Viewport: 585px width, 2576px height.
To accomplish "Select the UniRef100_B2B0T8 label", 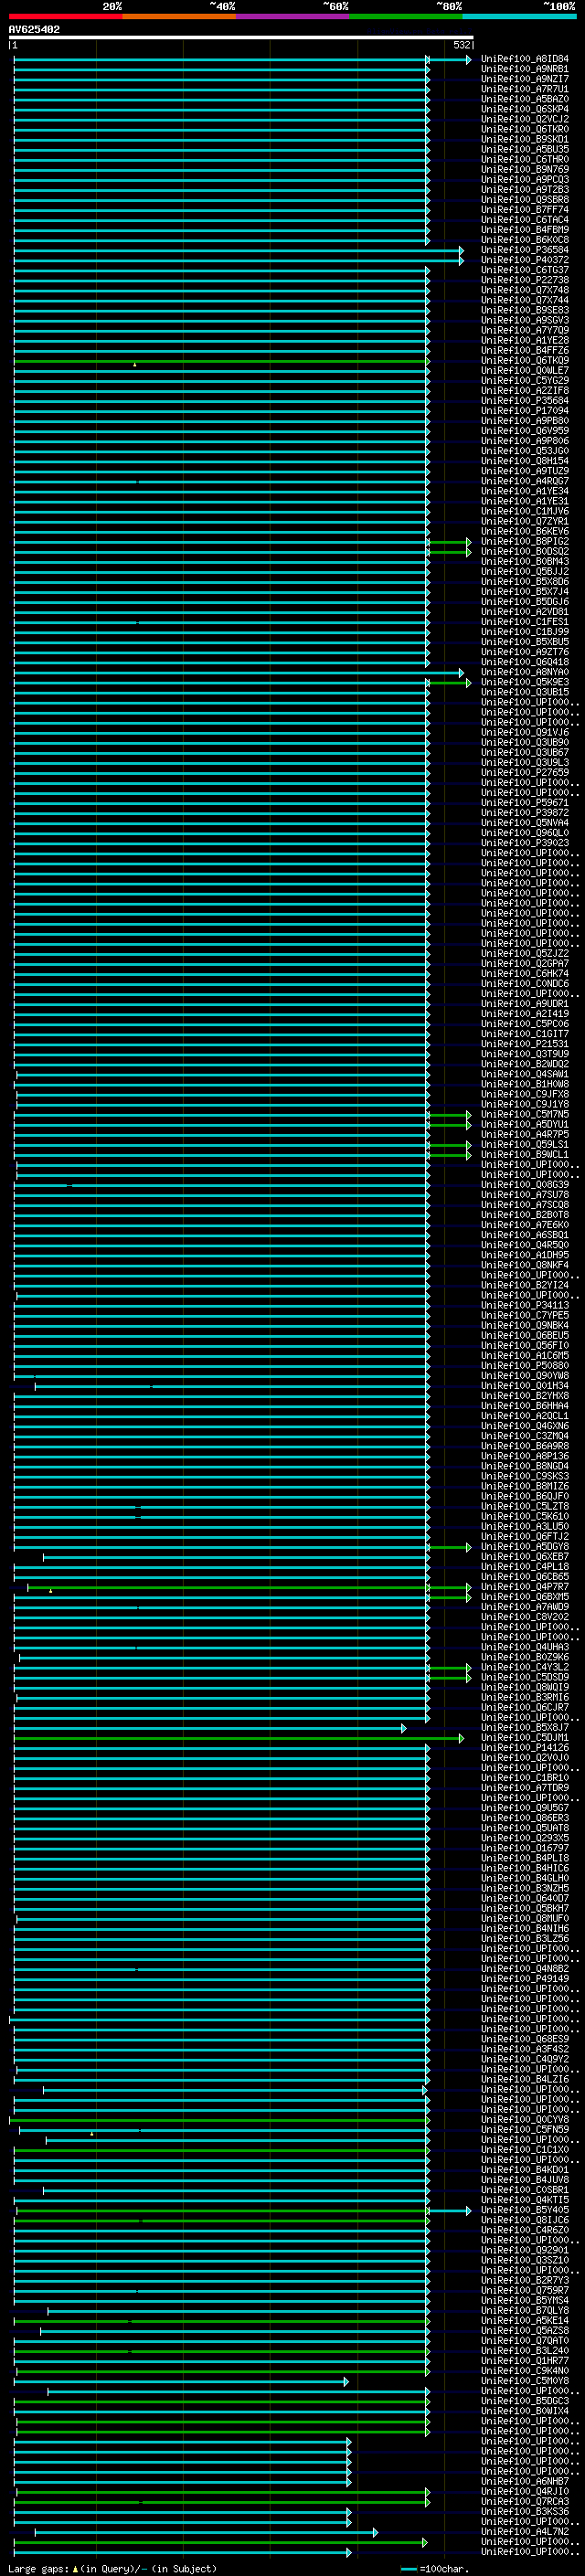I will (x=524, y=1214).
